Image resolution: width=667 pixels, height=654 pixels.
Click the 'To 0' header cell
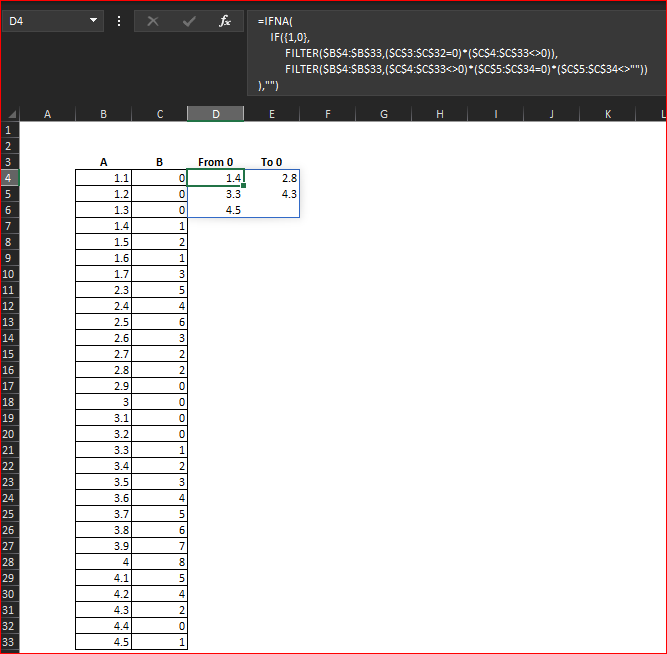272,162
